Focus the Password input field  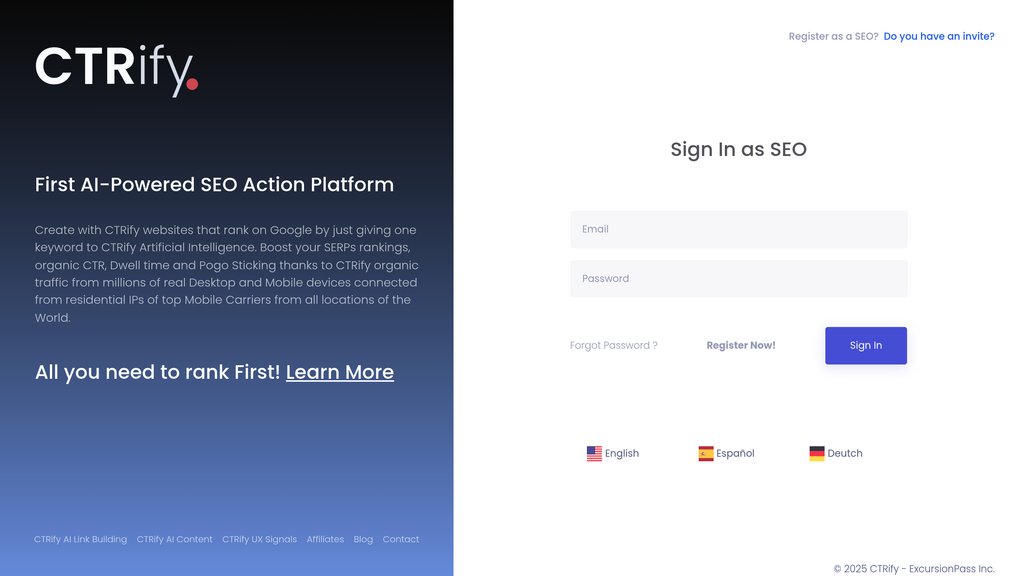coord(739,279)
